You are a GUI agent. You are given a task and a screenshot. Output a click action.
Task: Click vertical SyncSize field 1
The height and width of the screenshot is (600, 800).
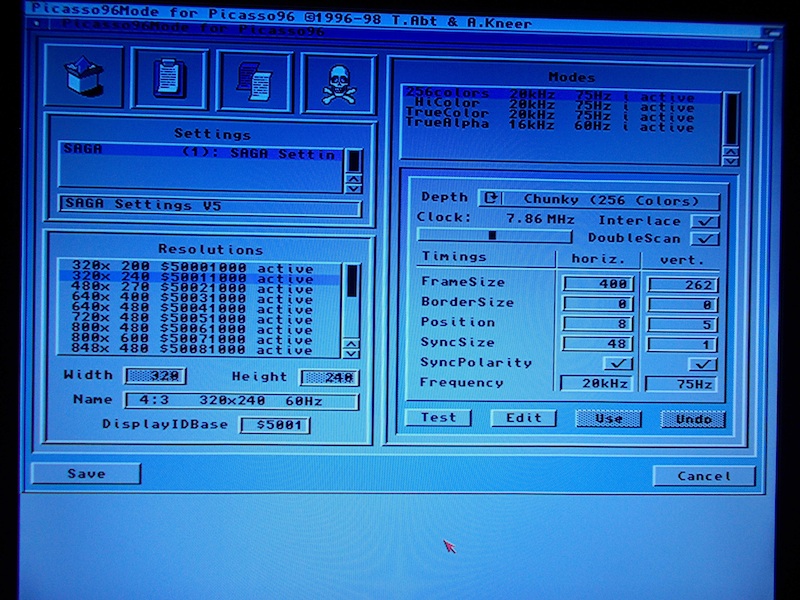682,344
